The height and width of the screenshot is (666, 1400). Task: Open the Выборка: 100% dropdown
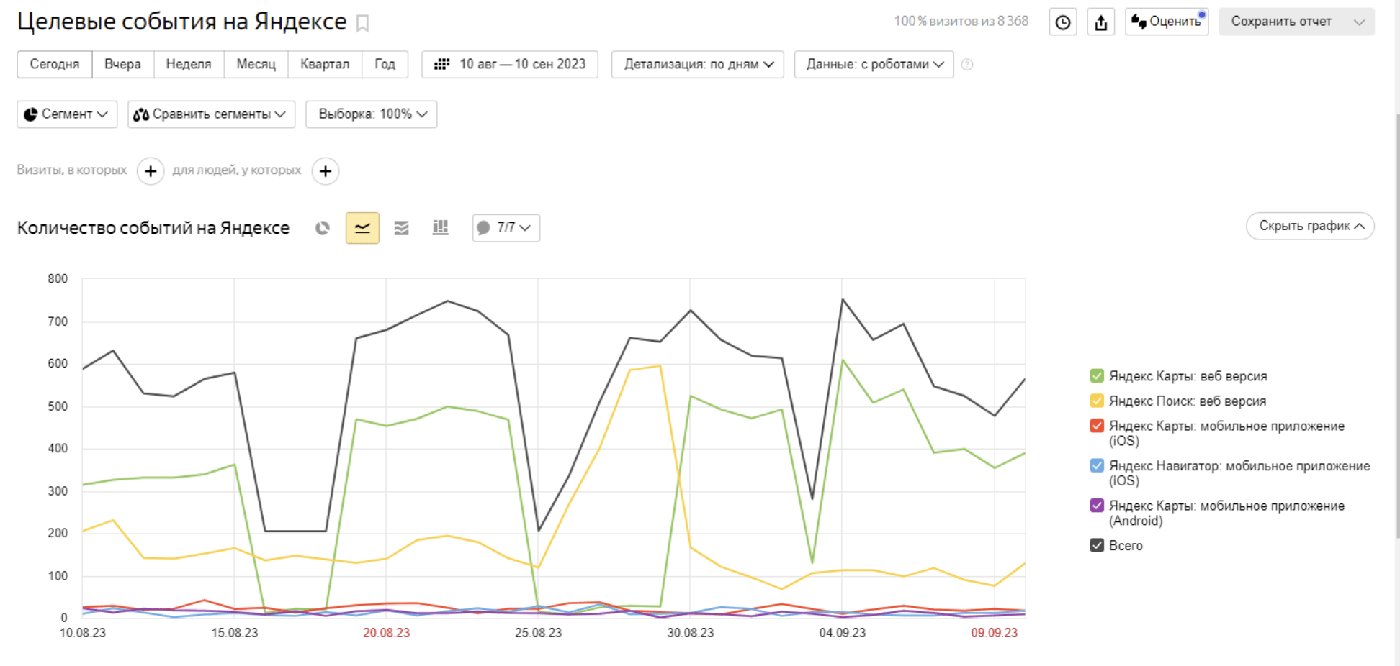click(x=371, y=114)
